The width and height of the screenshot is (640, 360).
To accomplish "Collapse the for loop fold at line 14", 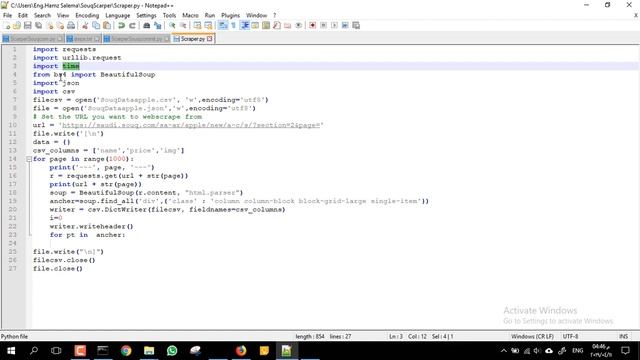I will (29, 159).
